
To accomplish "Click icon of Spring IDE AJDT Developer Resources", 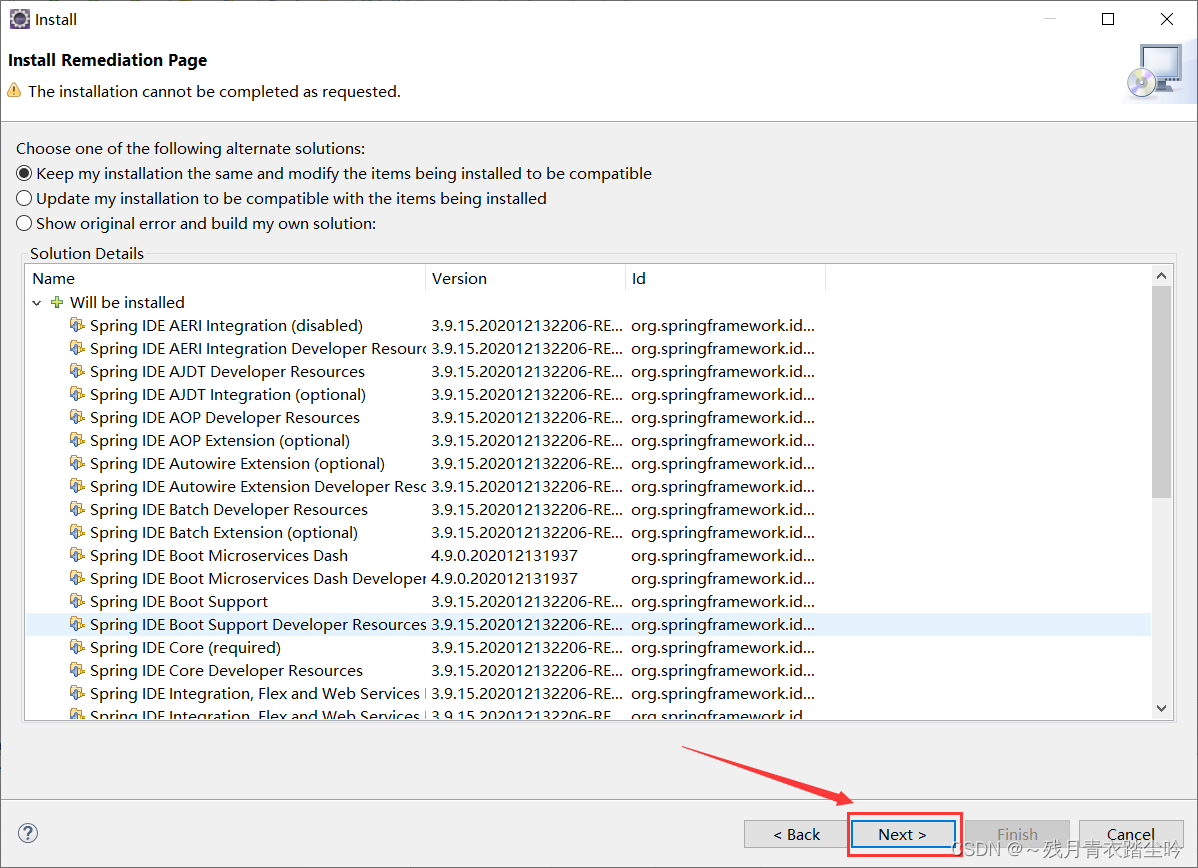I will pos(77,371).
